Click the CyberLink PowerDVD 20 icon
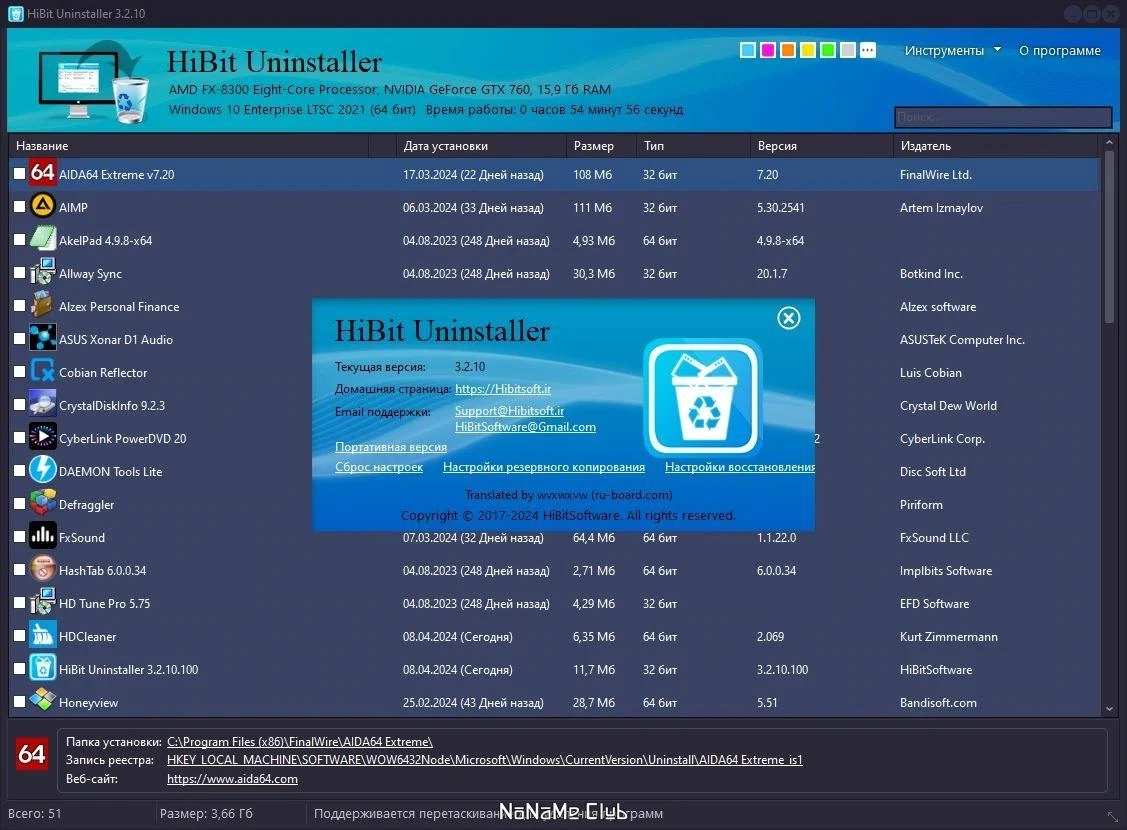 [42, 438]
